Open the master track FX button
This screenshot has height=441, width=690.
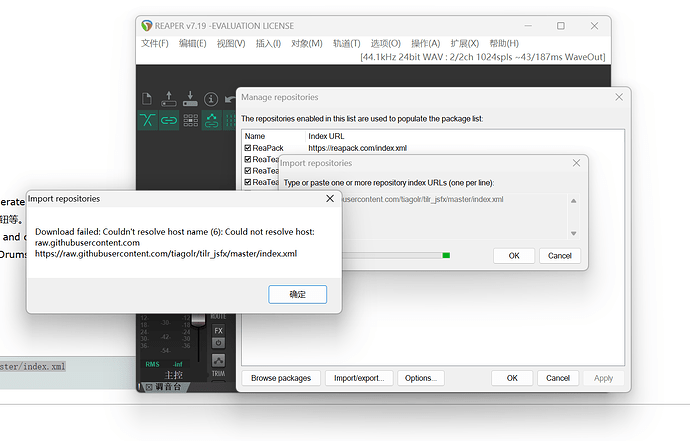219,331
